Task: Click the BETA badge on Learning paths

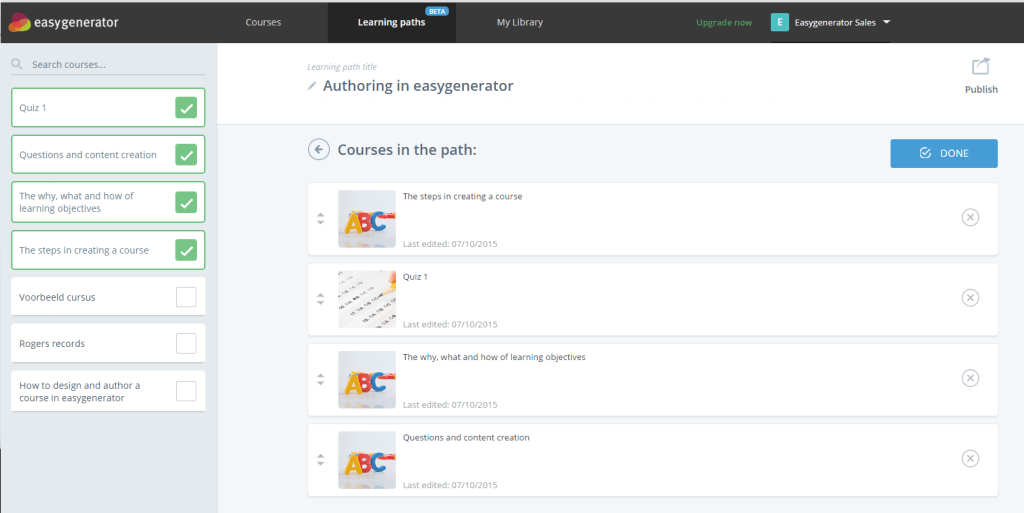Action: [x=437, y=11]
